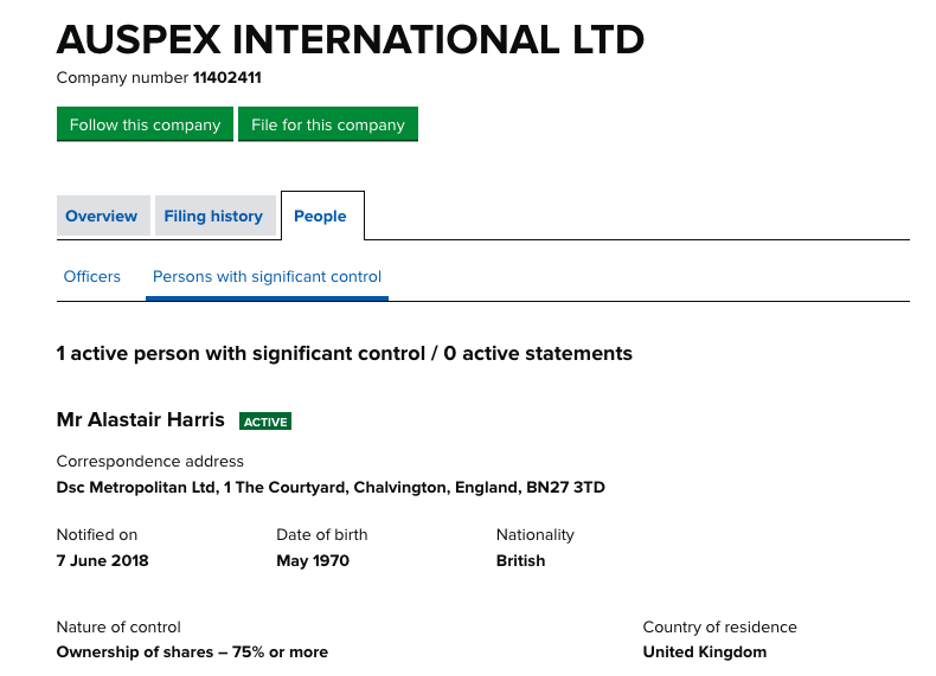Select the People tab
This screenshot has width=936, height=676.
(x=321, y=215)
